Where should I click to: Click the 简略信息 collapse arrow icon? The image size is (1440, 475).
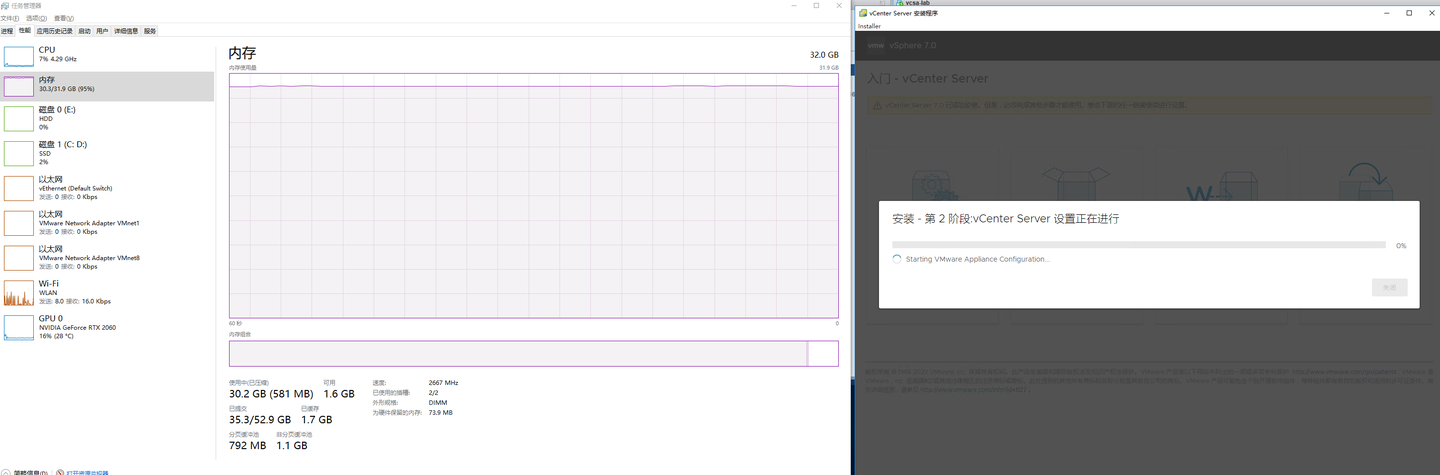[7, 472]
